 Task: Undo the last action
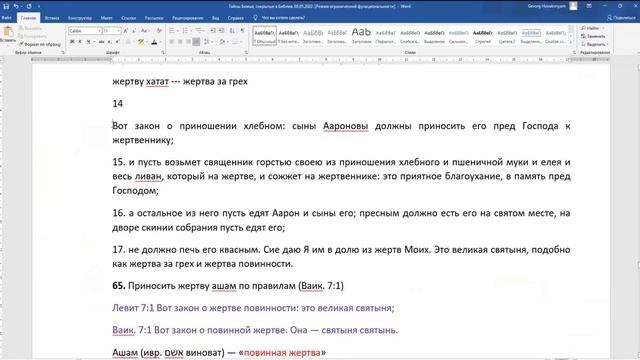click(16, 6)
